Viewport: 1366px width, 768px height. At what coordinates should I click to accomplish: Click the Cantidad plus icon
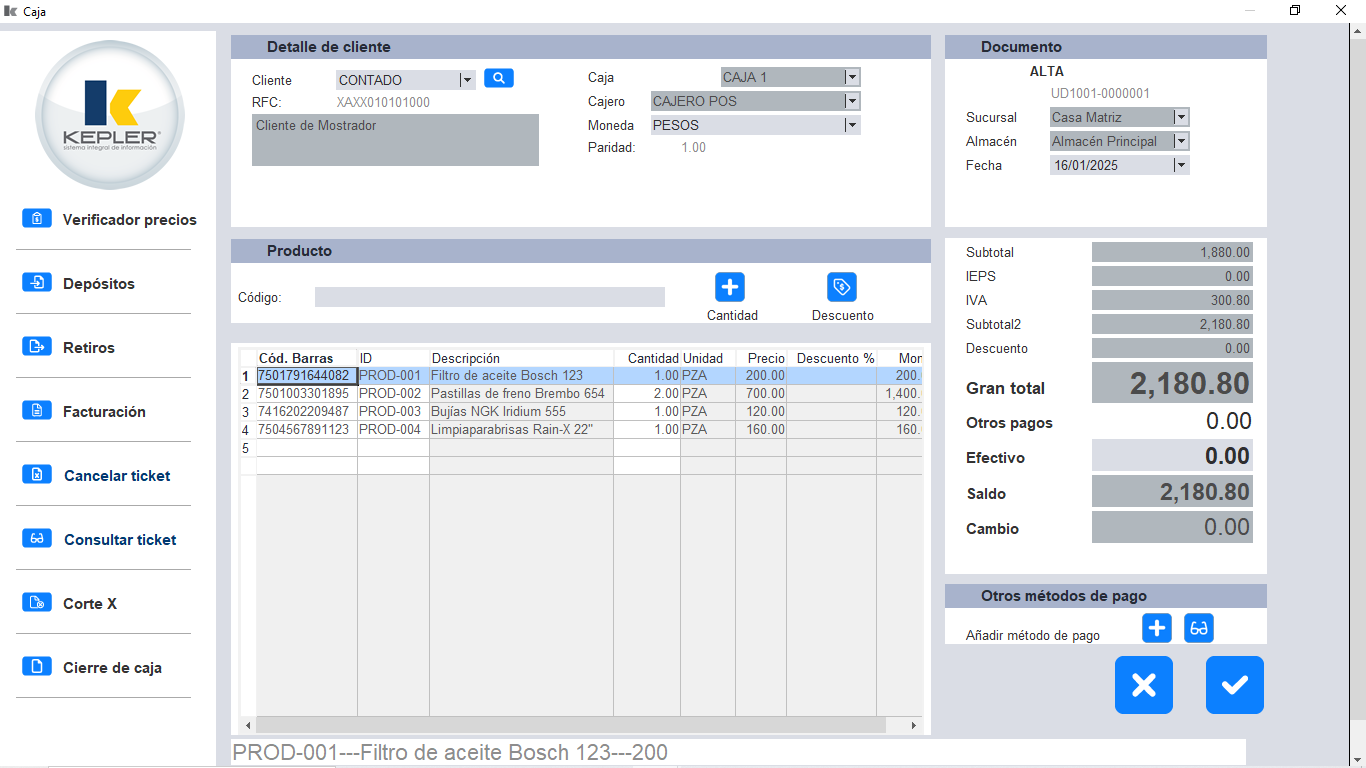click(729, 288)
